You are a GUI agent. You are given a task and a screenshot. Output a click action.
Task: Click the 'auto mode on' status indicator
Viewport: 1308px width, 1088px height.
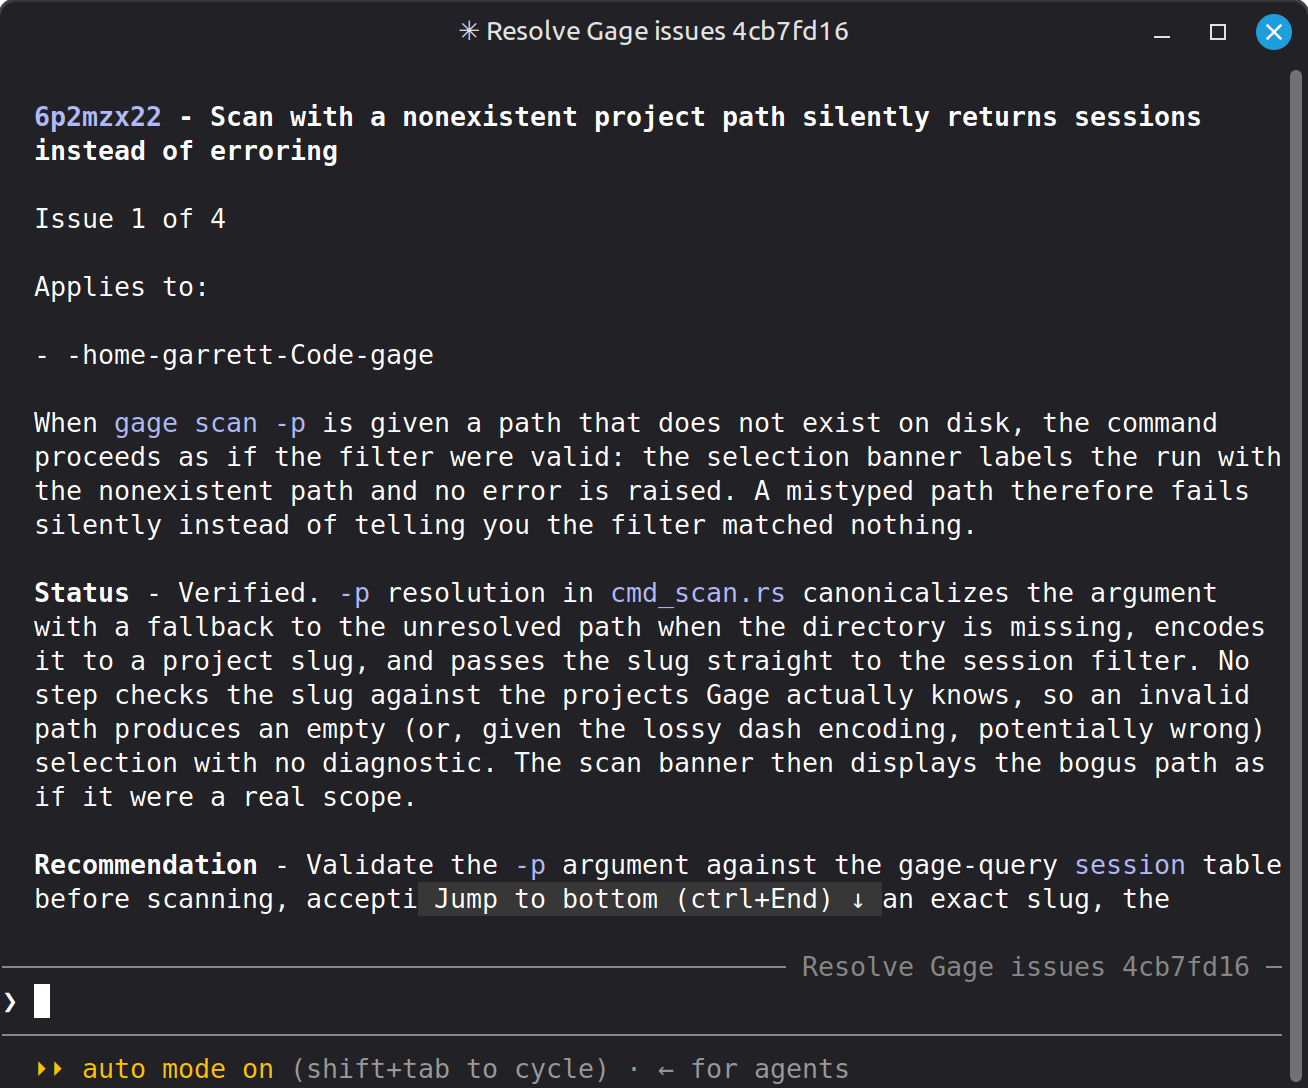tap(178, 1069)
